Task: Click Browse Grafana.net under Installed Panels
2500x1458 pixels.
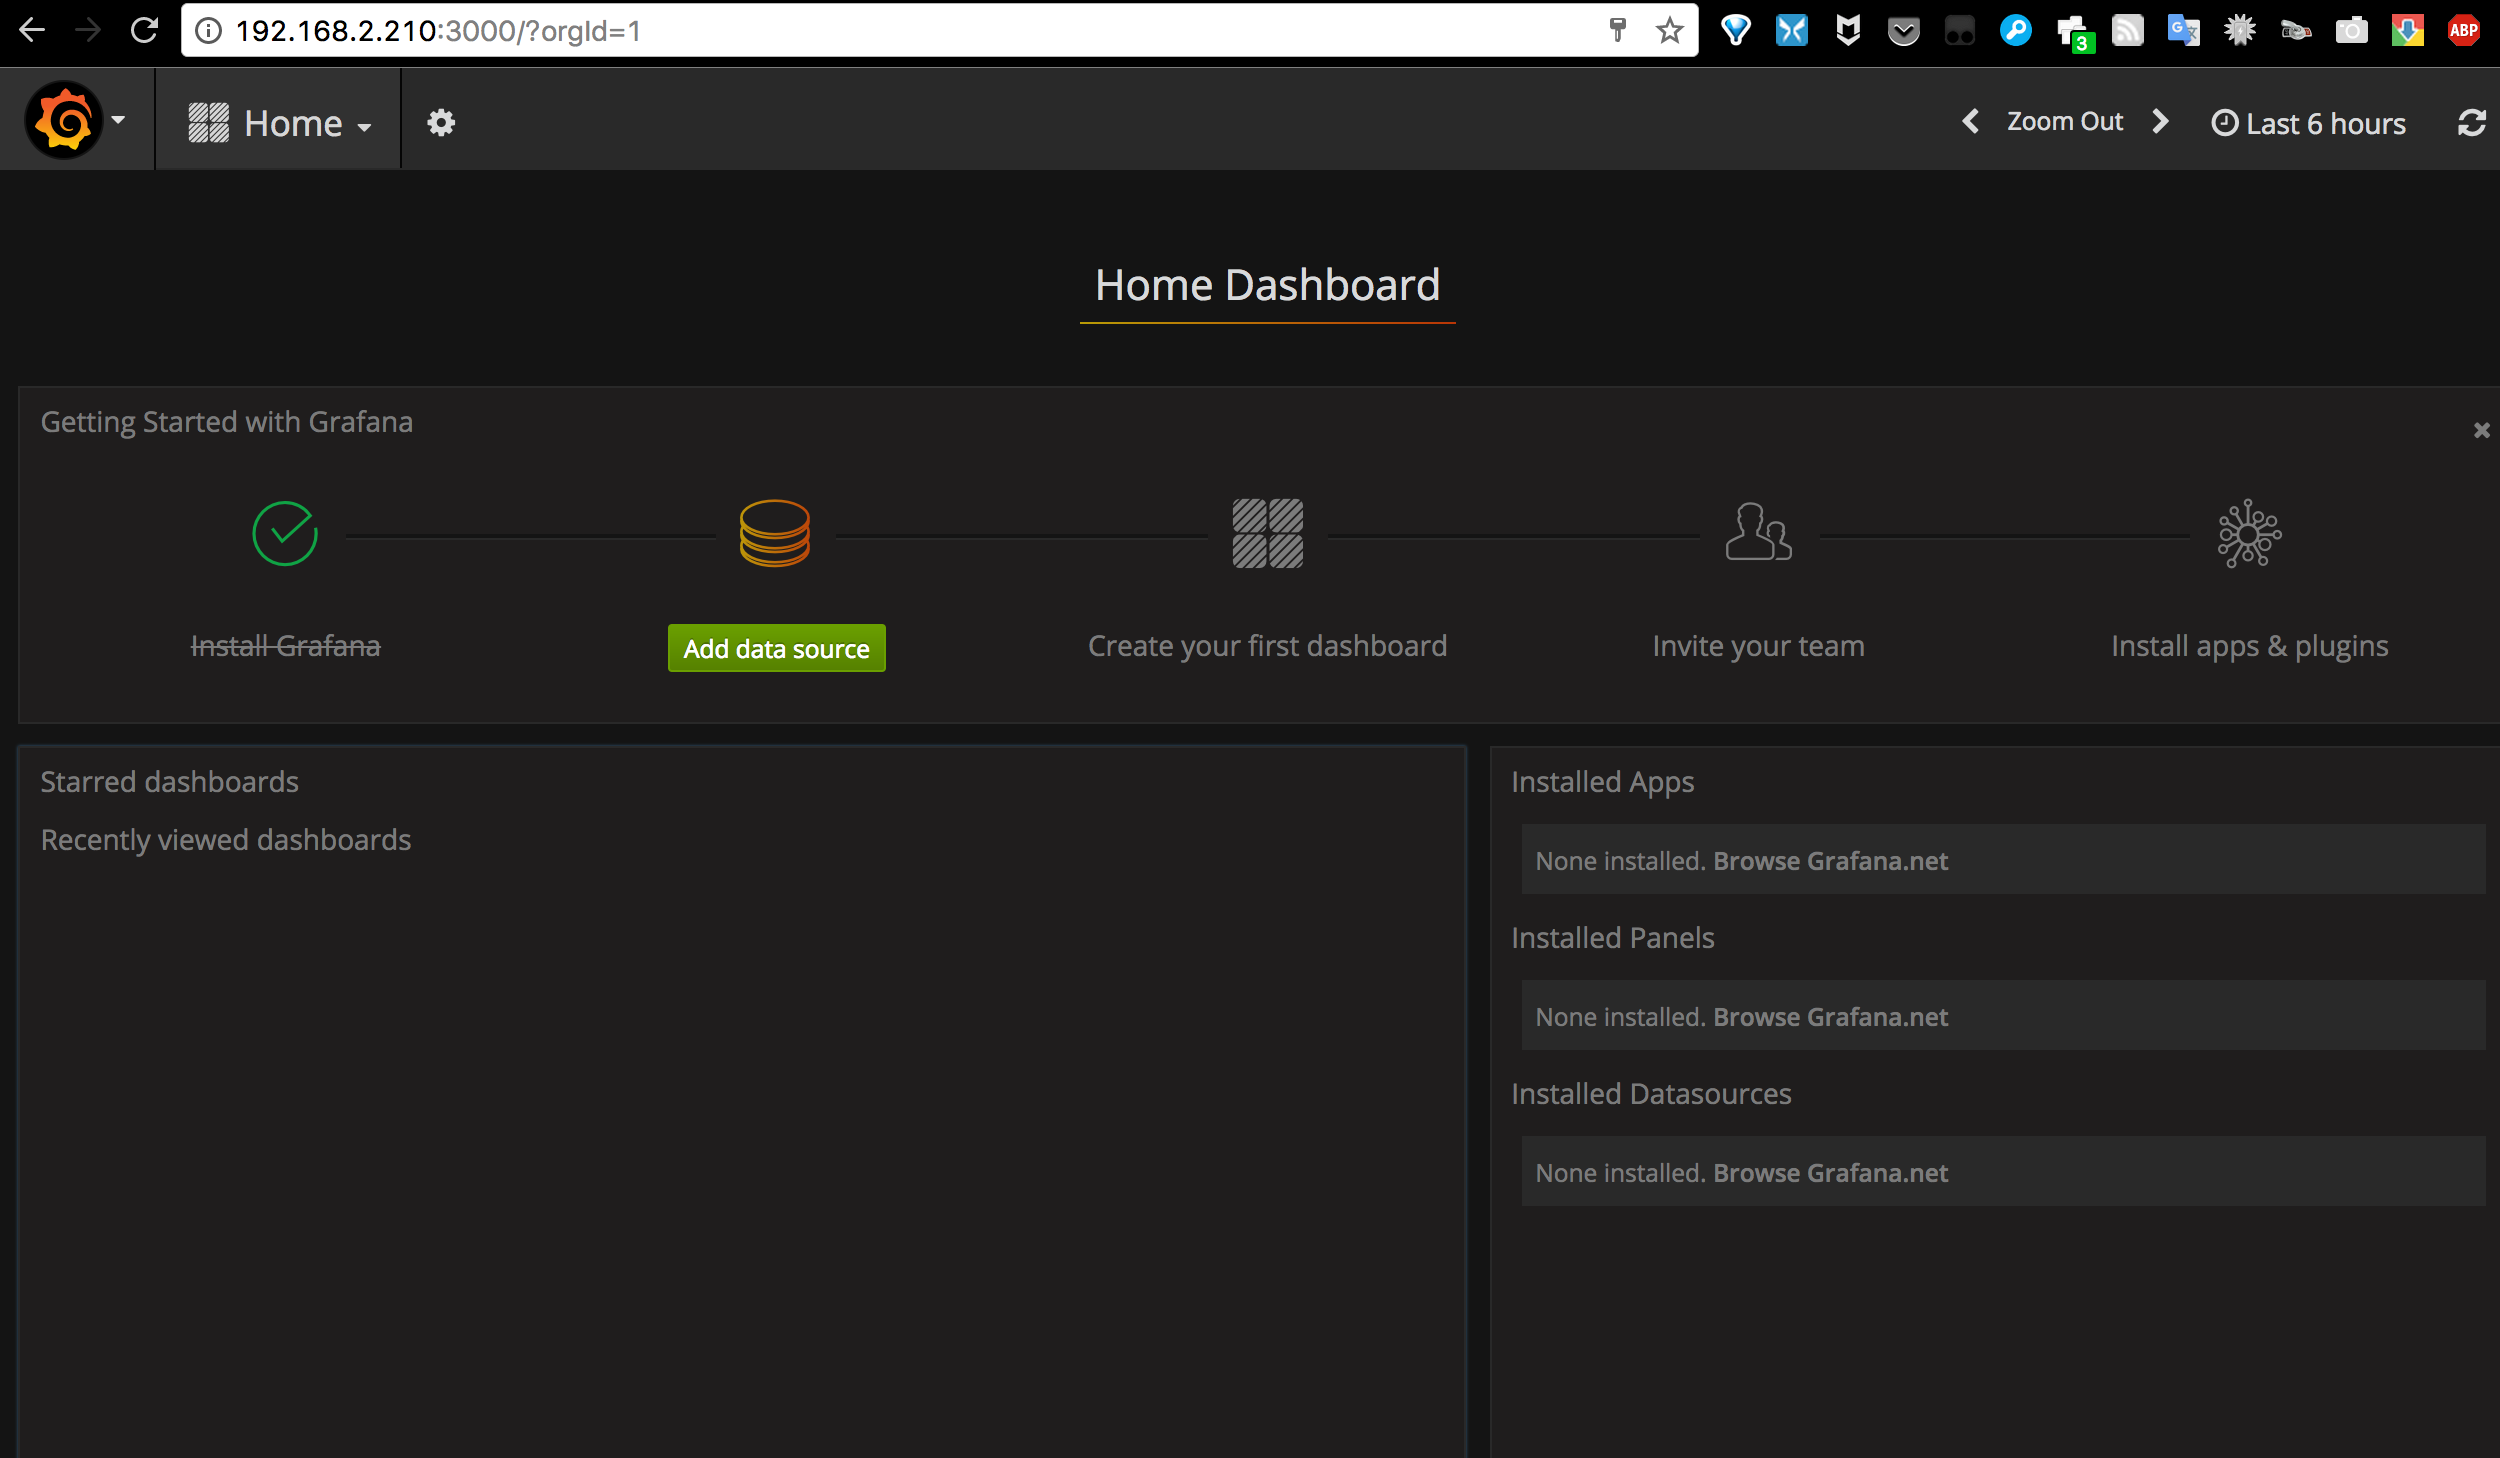Action: [1830, 1017]
